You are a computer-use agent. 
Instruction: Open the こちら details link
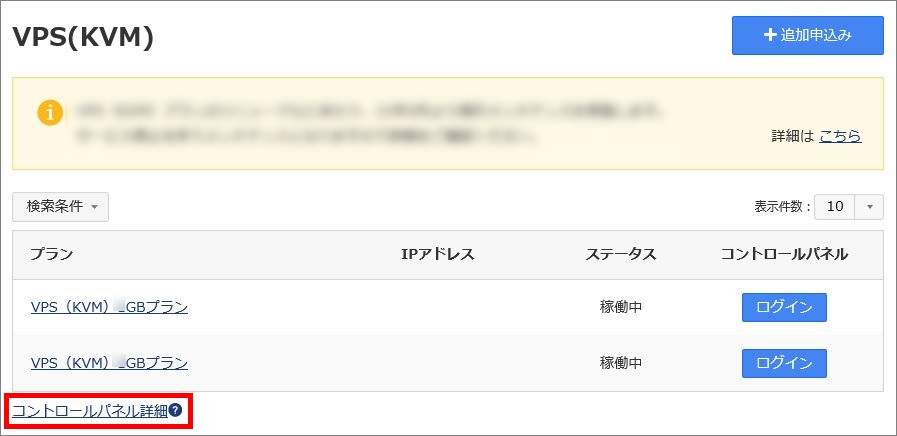(840, 136)
